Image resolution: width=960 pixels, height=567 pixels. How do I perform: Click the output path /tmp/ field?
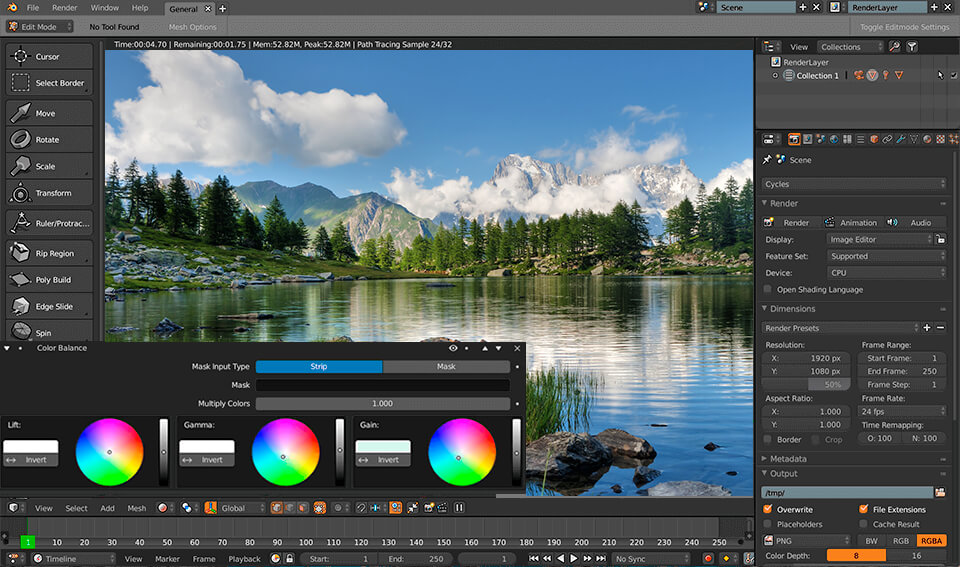coord(847,492)
